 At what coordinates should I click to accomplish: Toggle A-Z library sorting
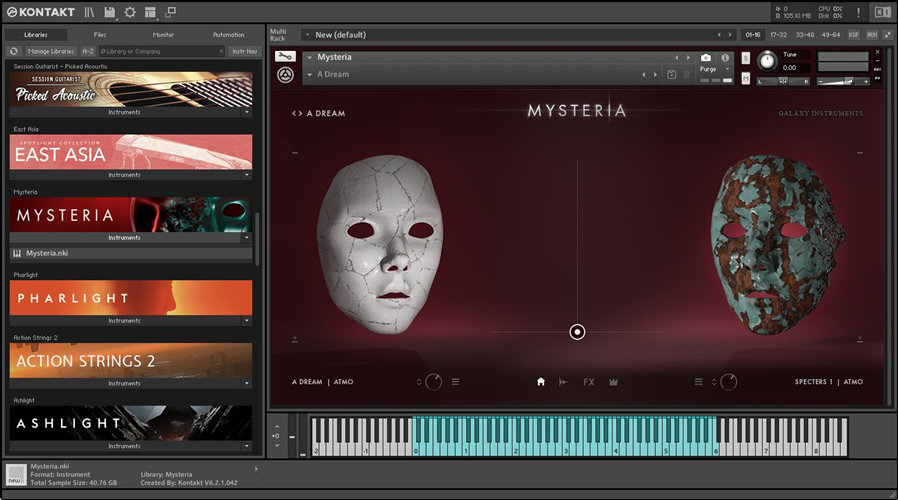click(88, 50)
